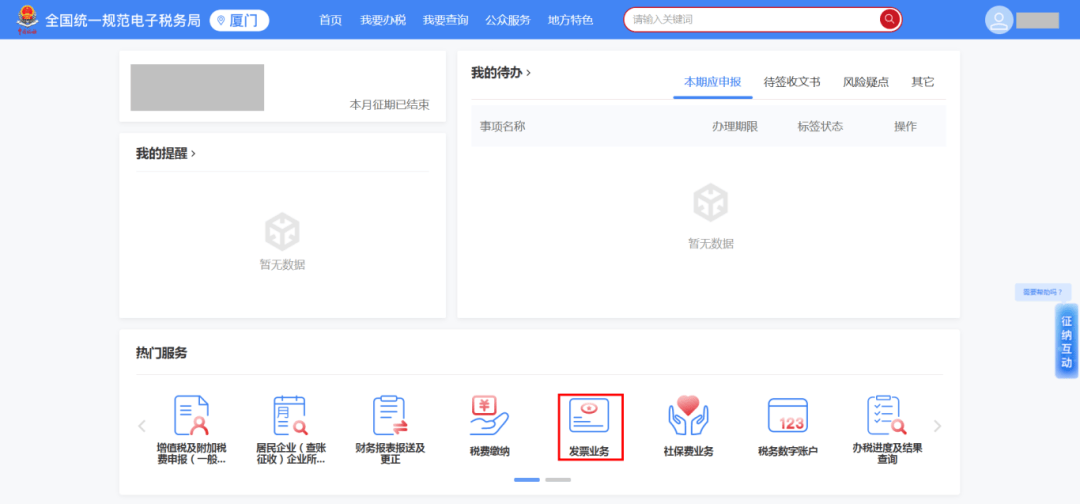1080x504 pixels.
Task: Switch to 风险疑点 tab
Action: point(865,82)
